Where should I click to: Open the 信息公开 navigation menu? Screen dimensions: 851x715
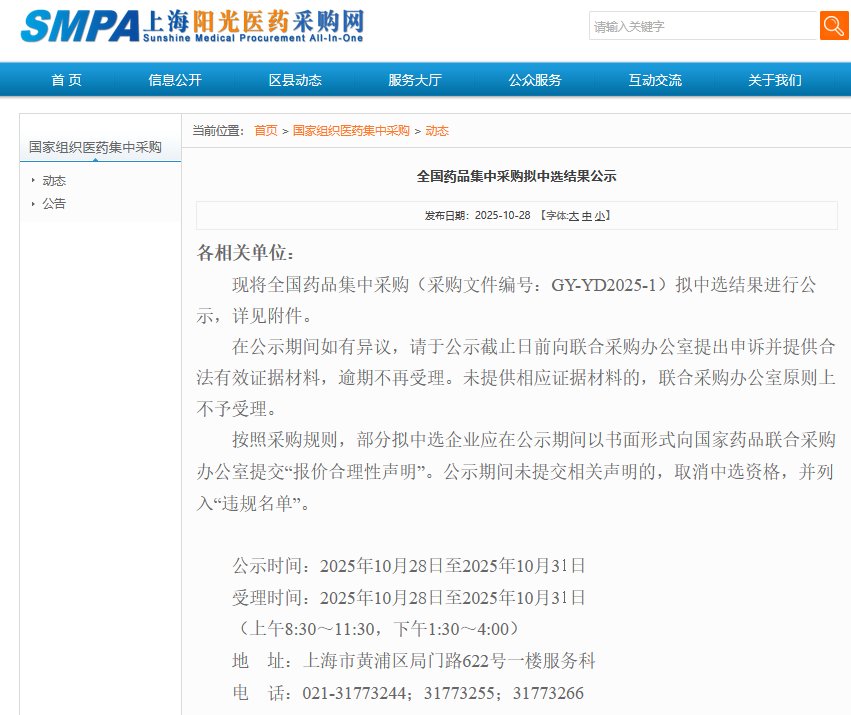coord(175,80)
